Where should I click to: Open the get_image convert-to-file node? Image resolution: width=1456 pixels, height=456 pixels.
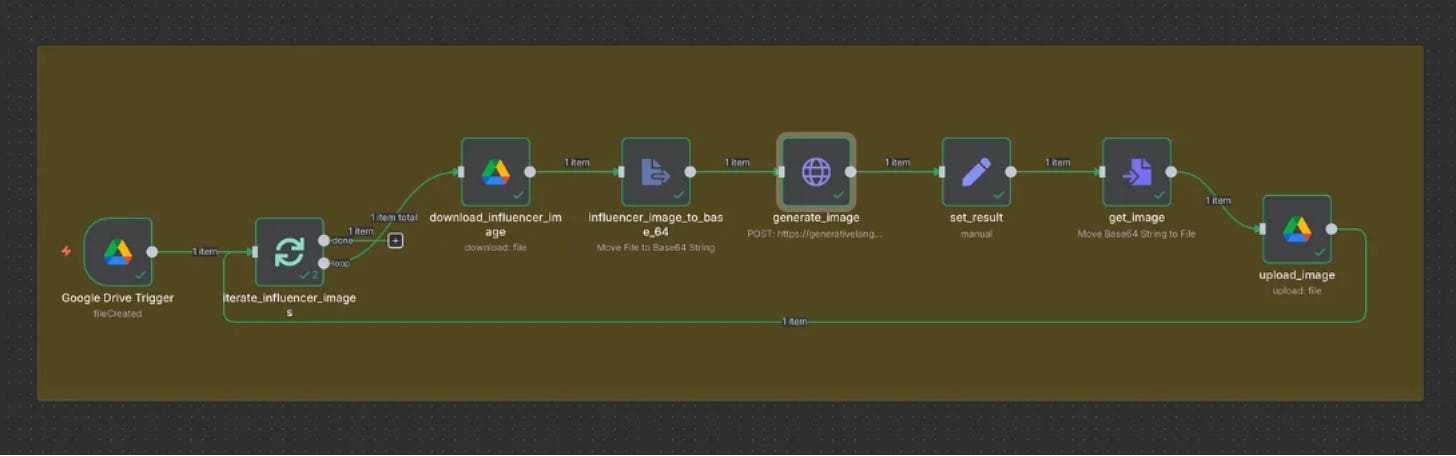click(x=1137, y=172)
